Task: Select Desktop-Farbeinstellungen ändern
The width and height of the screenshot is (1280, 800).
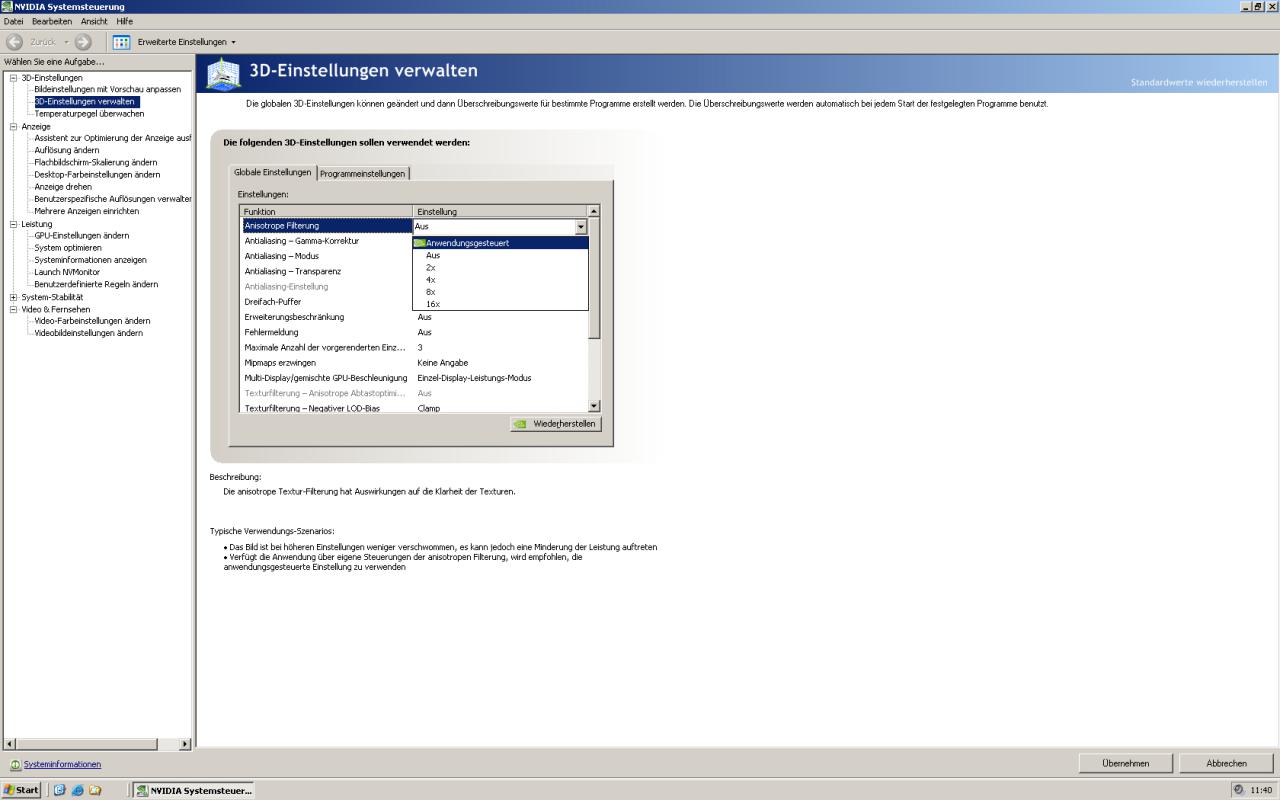Action: click(x=97, y=174)
